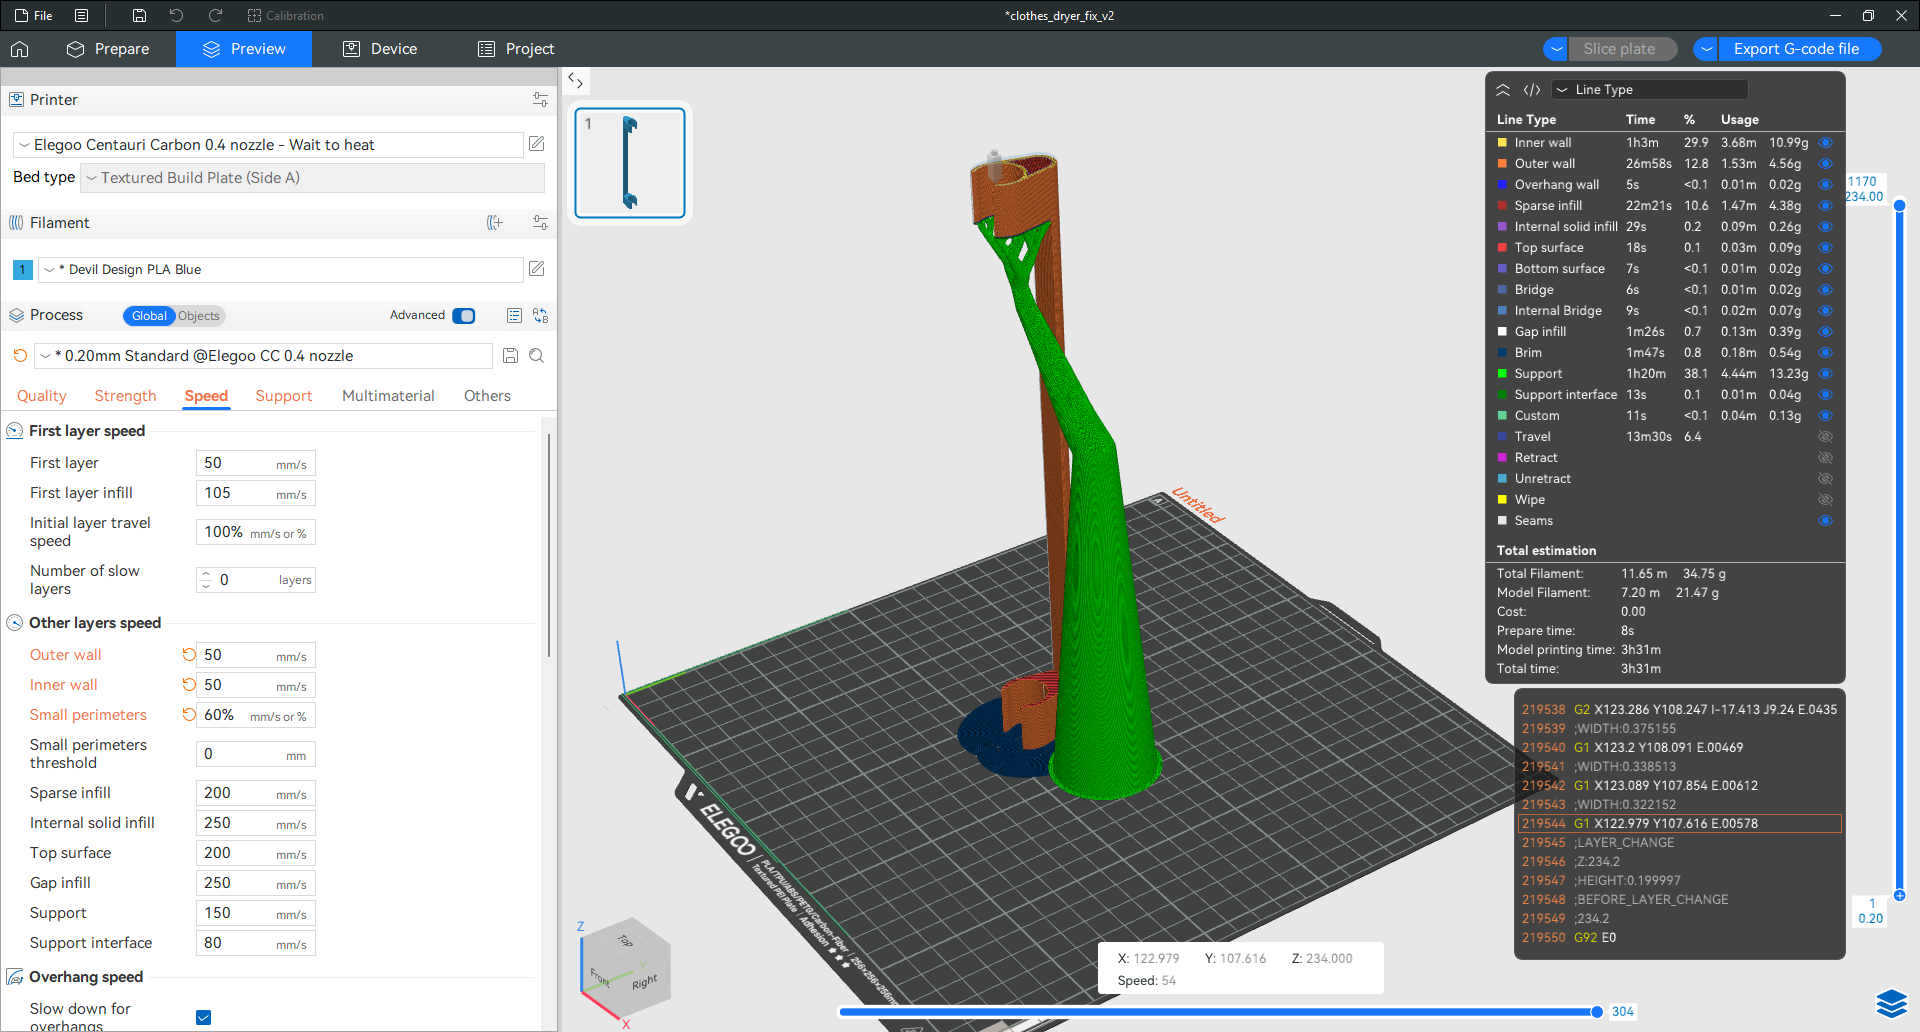Viewport: 1920px width, 1032px height.
Task: Open printer settings sliders icon
Action: click(540, 100)
